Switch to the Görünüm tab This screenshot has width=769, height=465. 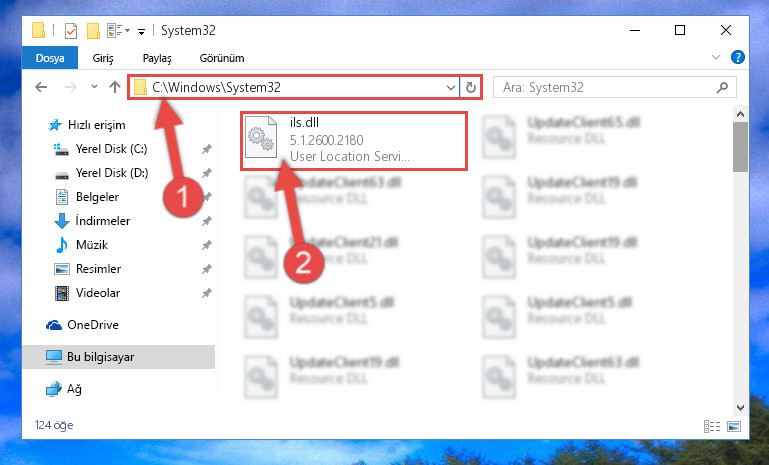[222, 58]
